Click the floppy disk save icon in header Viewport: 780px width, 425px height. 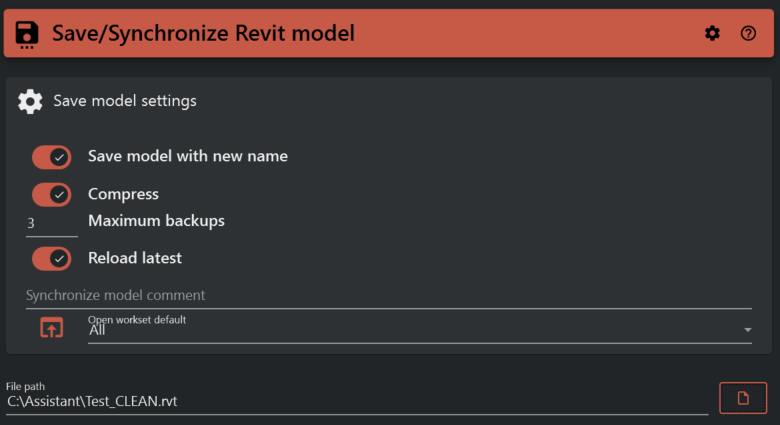coord(28,33)
